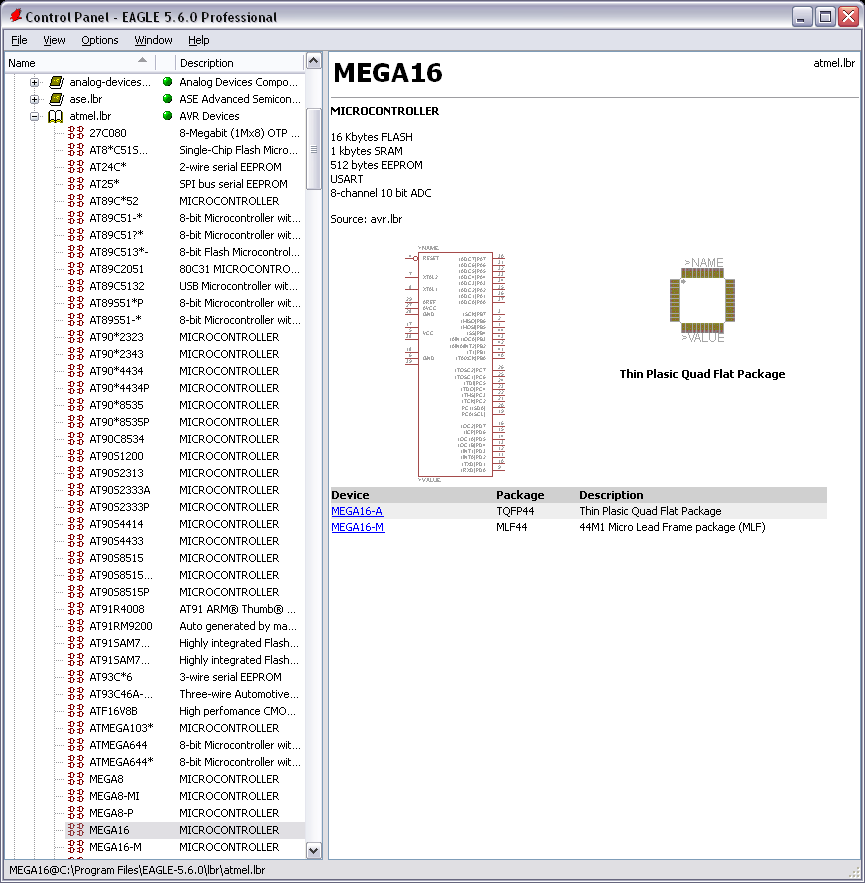This screenshot has width=865, height=883.
Task: Click the Description column header
Action: pos(240,63)
